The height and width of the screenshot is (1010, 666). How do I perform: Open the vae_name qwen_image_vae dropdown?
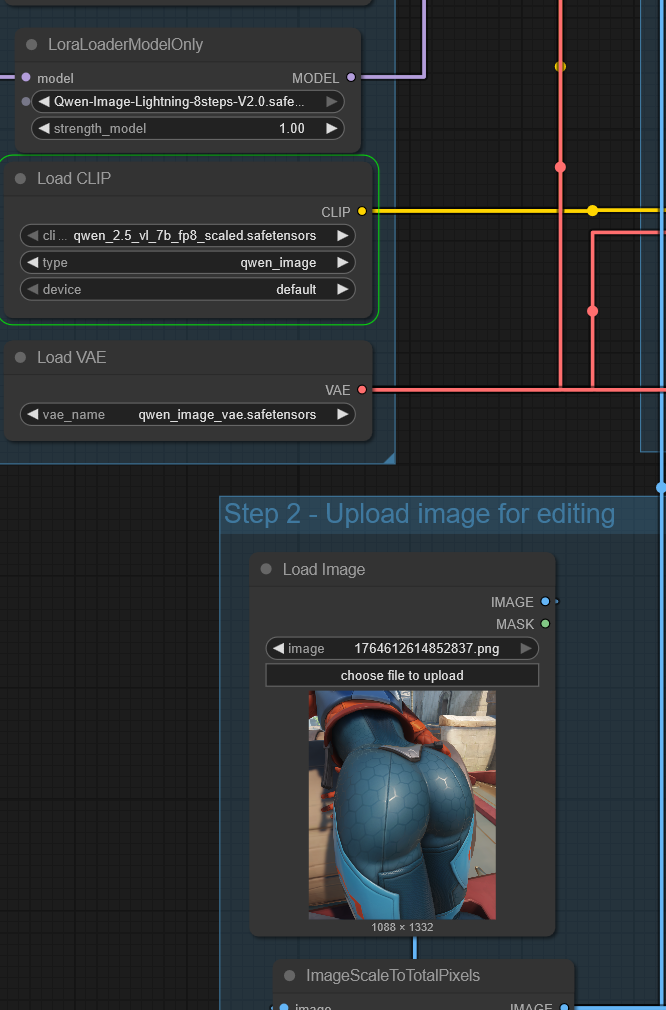187,414
